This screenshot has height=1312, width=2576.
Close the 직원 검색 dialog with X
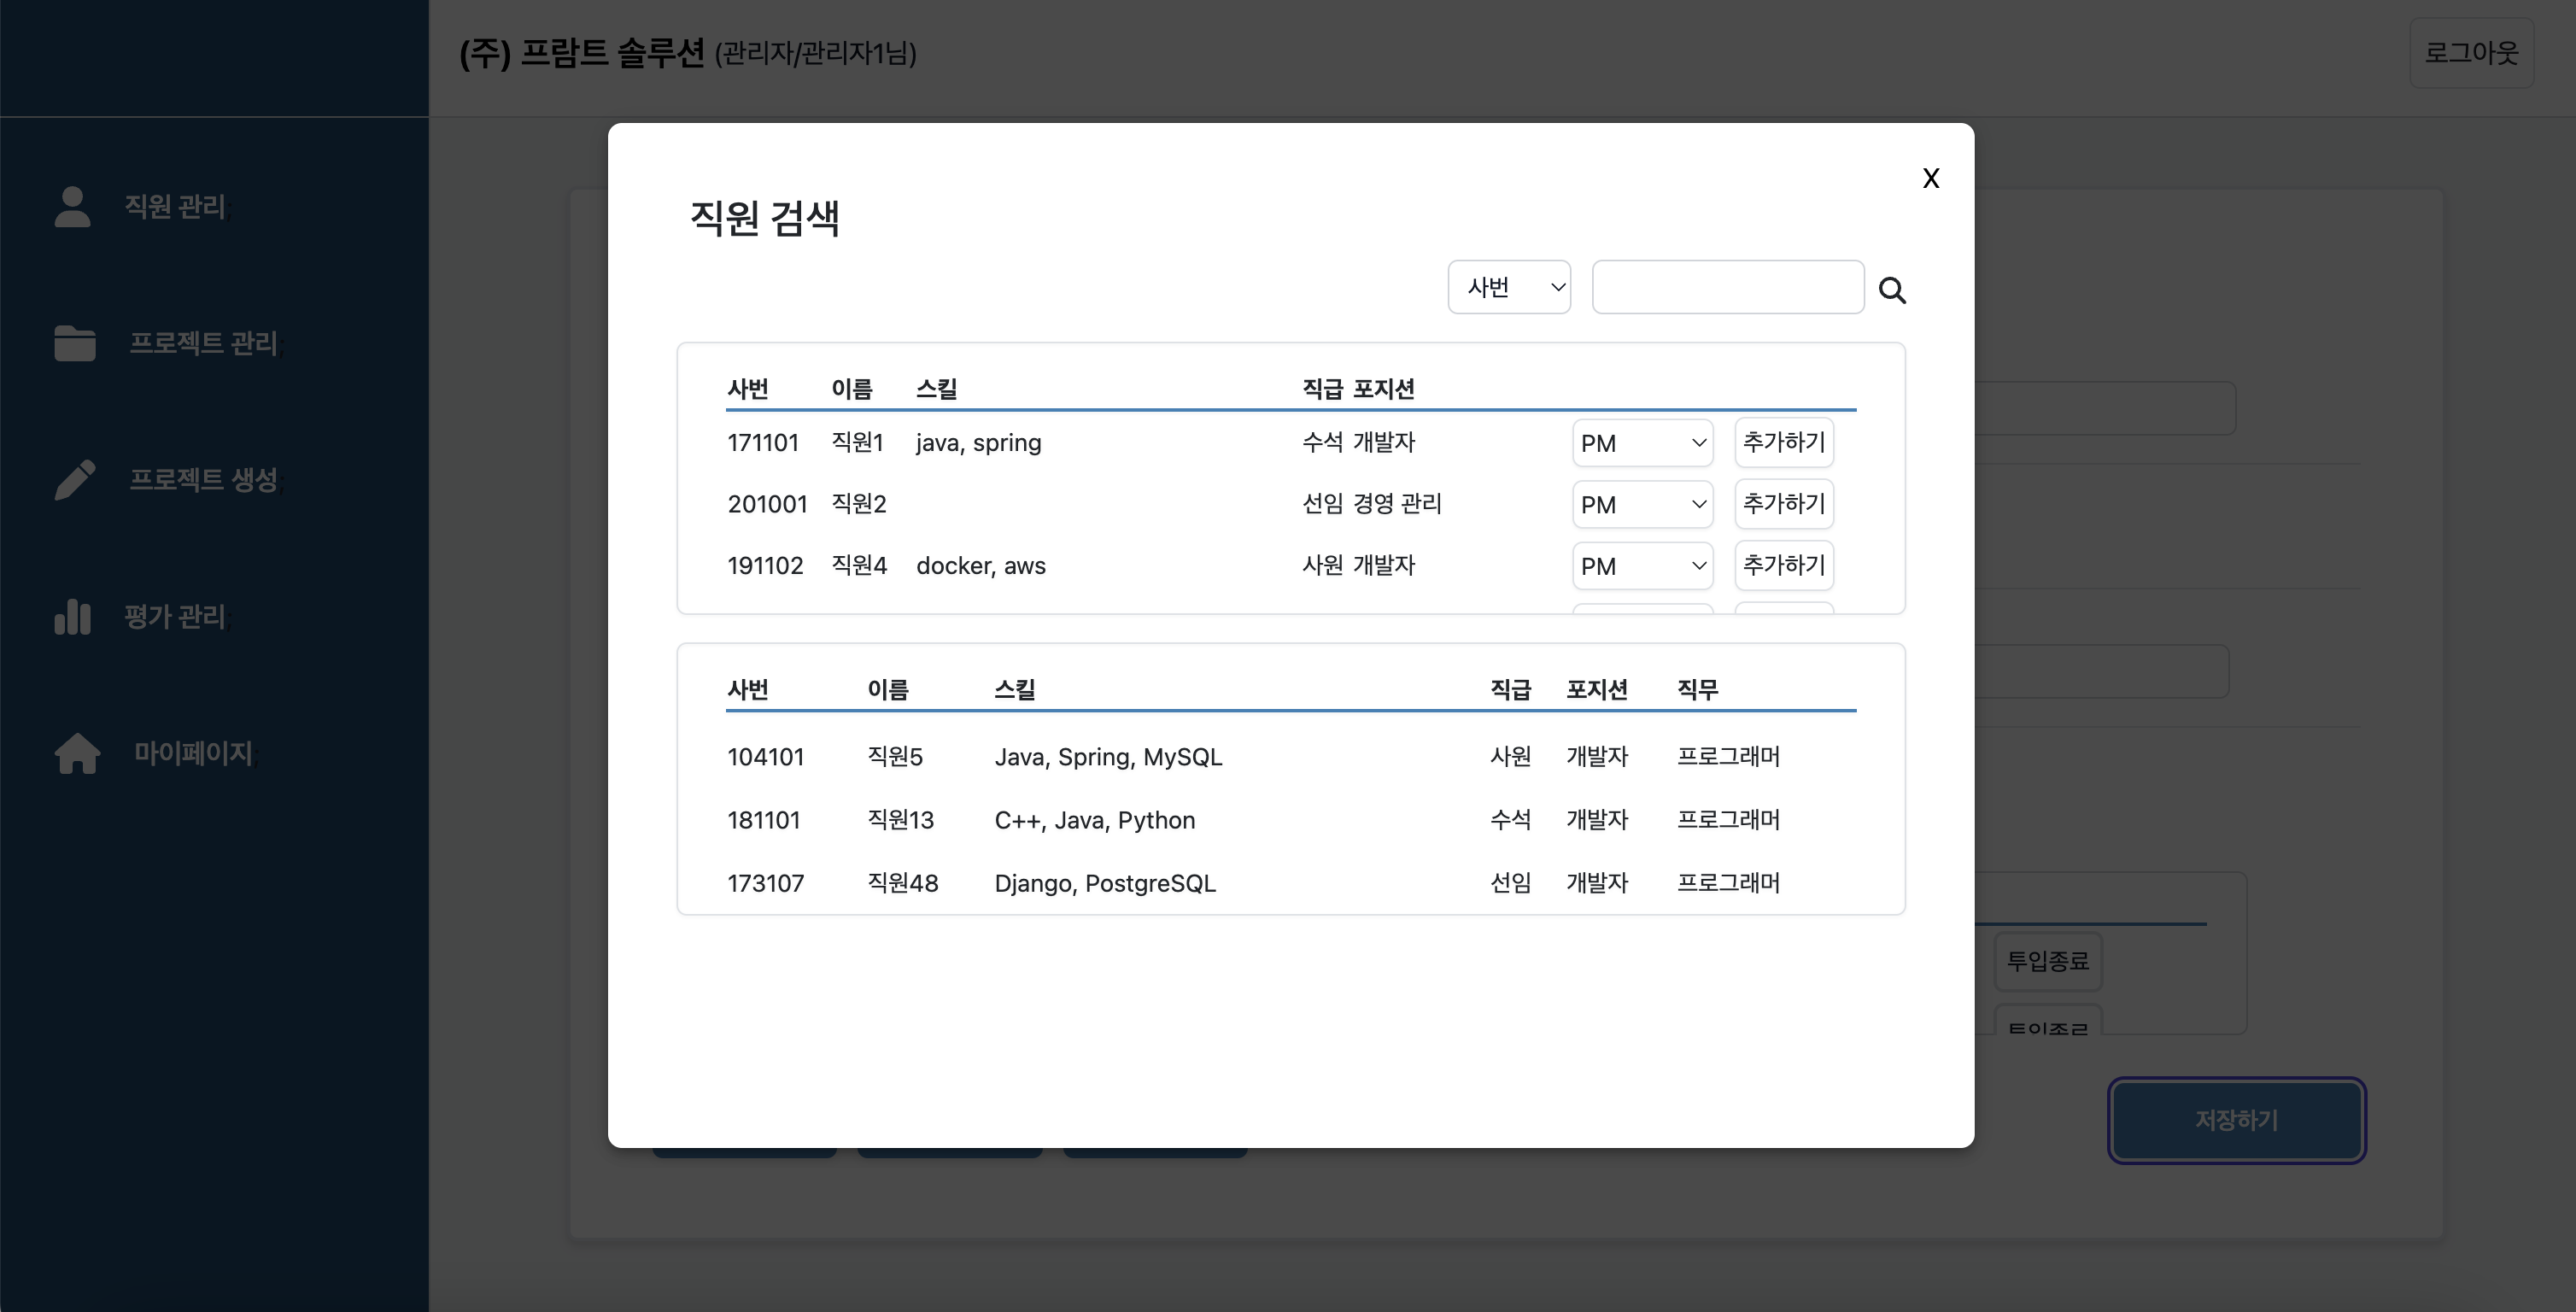1930,178
